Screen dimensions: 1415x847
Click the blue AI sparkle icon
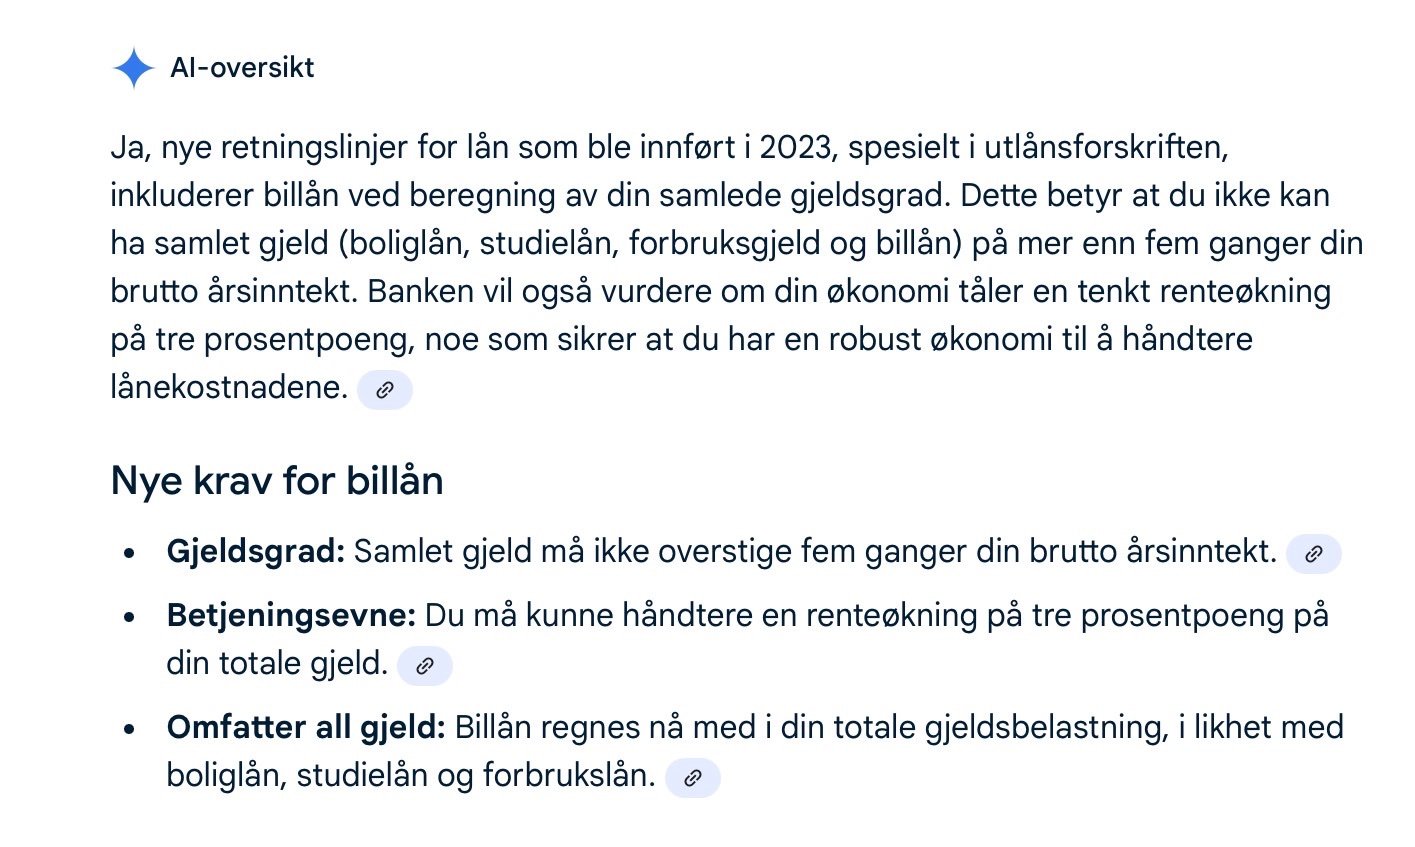point(133,68)
